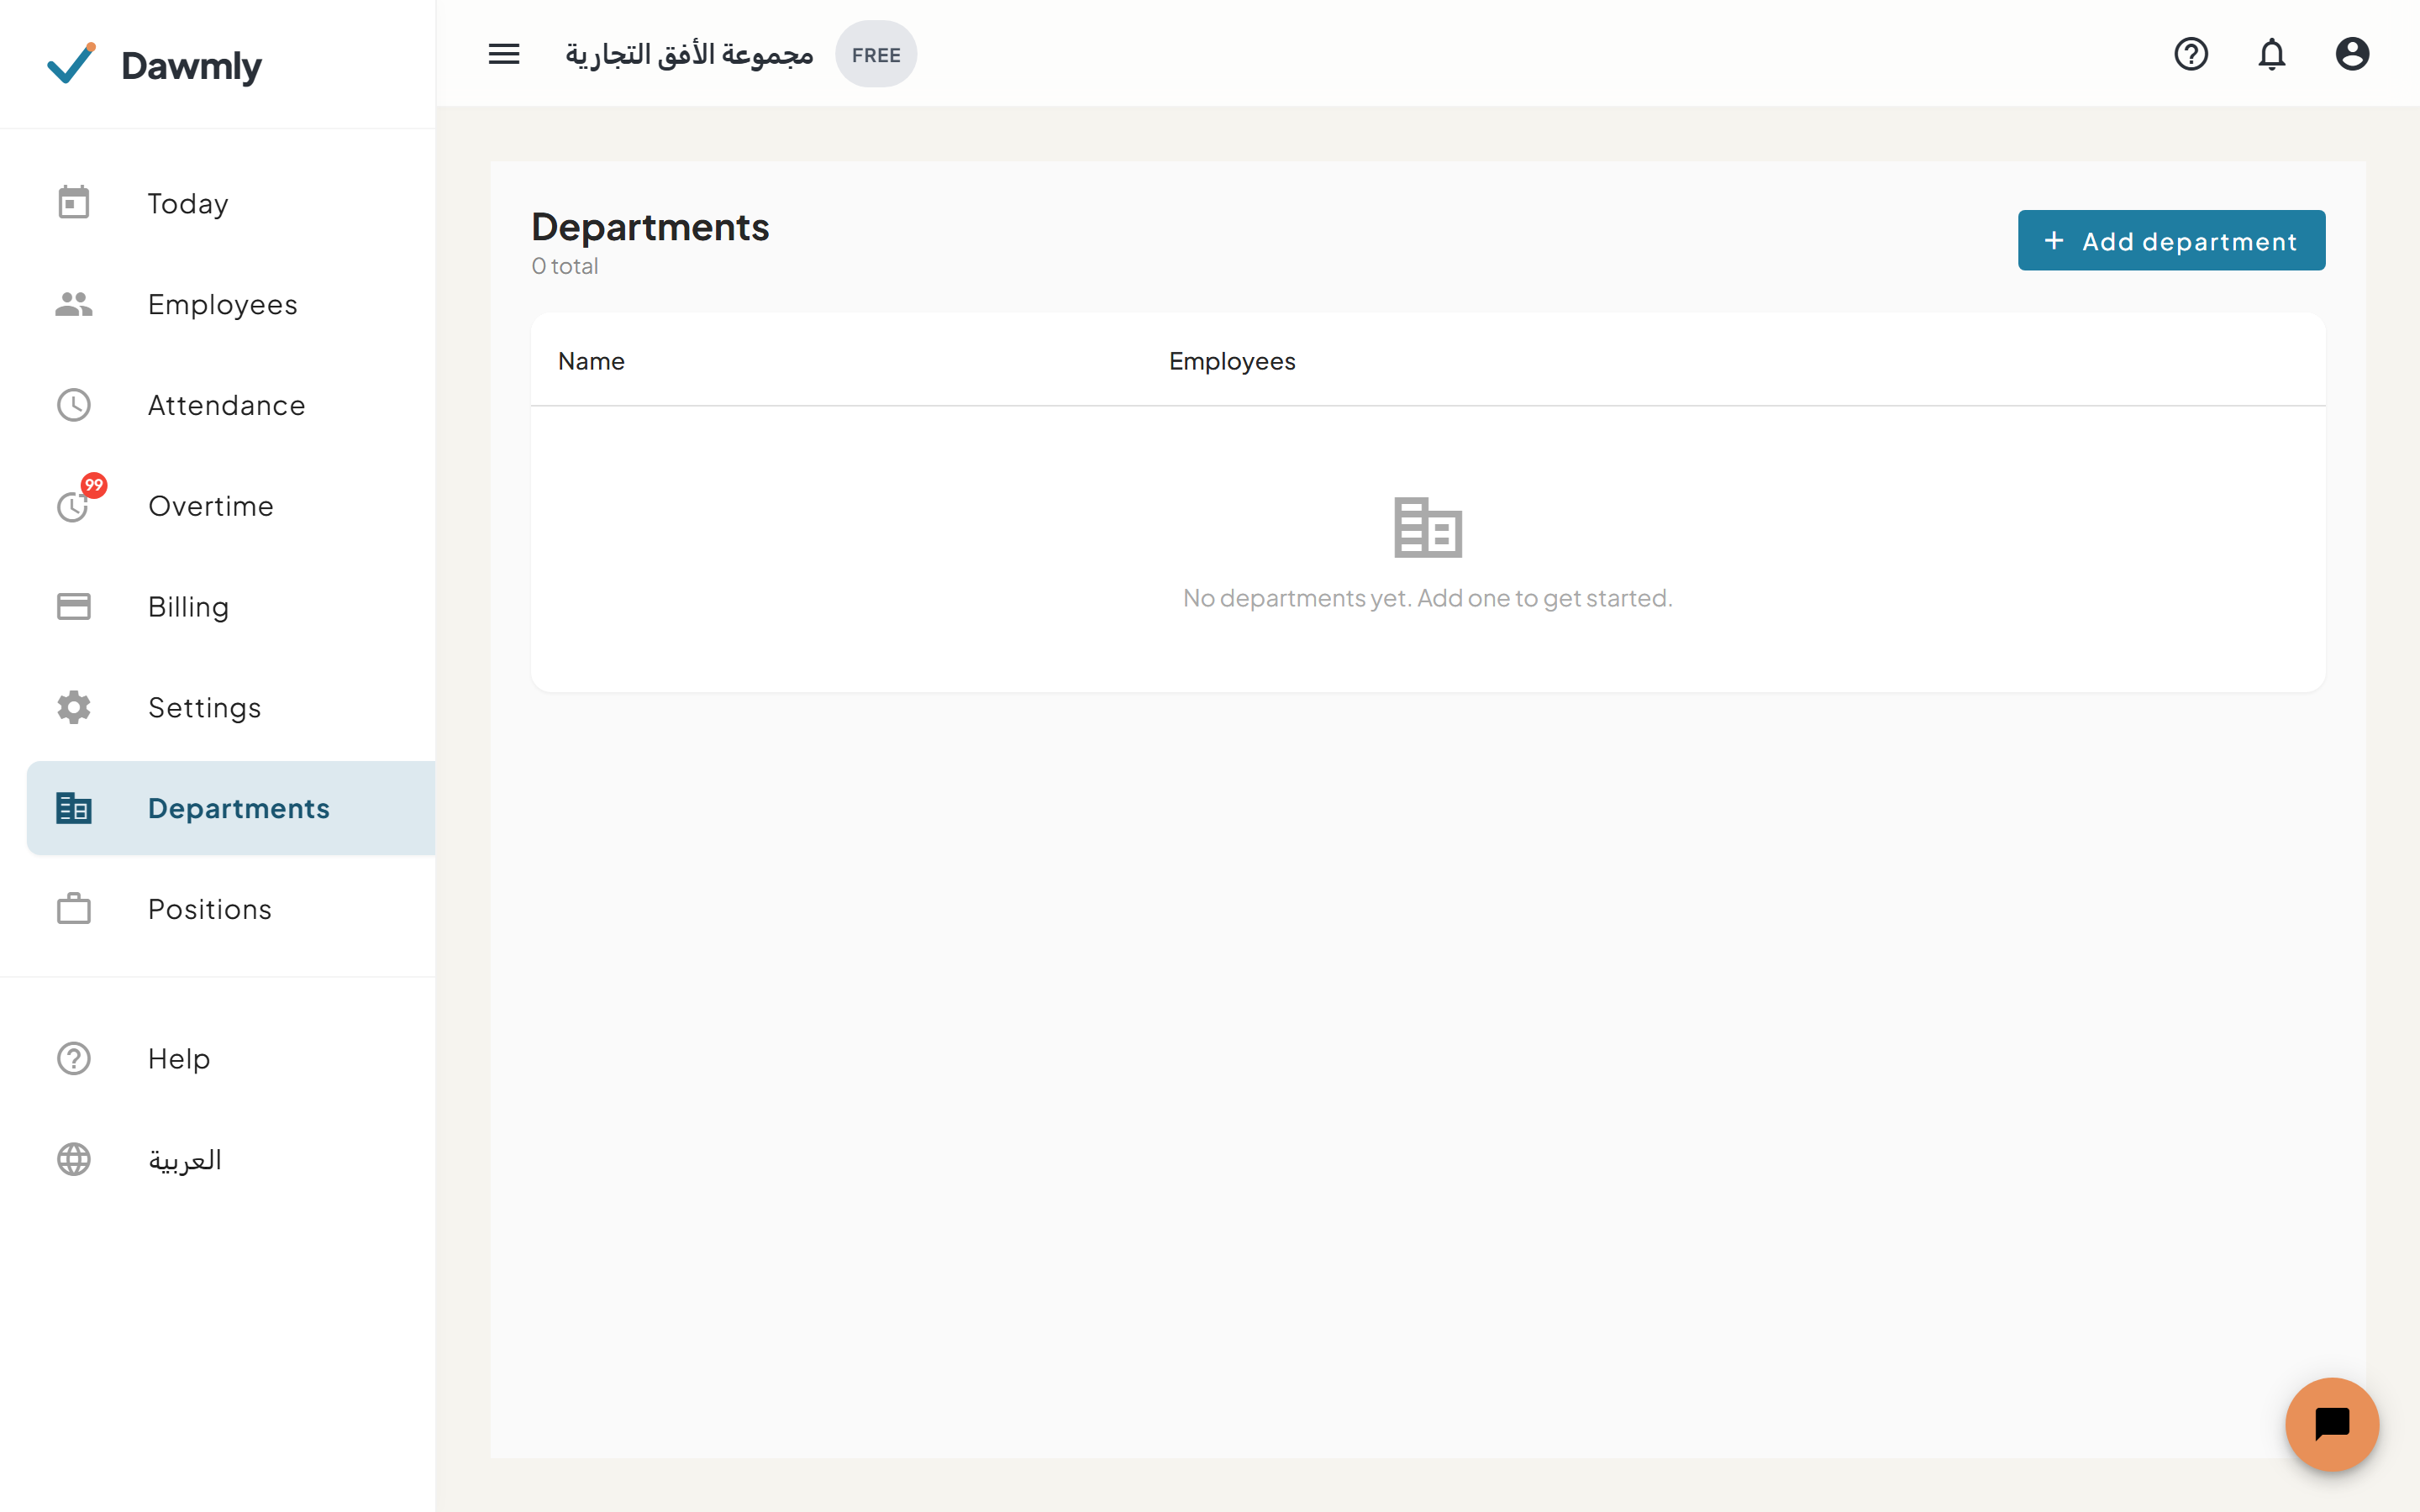Click the Name column header

pyautogui.click(x=591, y=361)
